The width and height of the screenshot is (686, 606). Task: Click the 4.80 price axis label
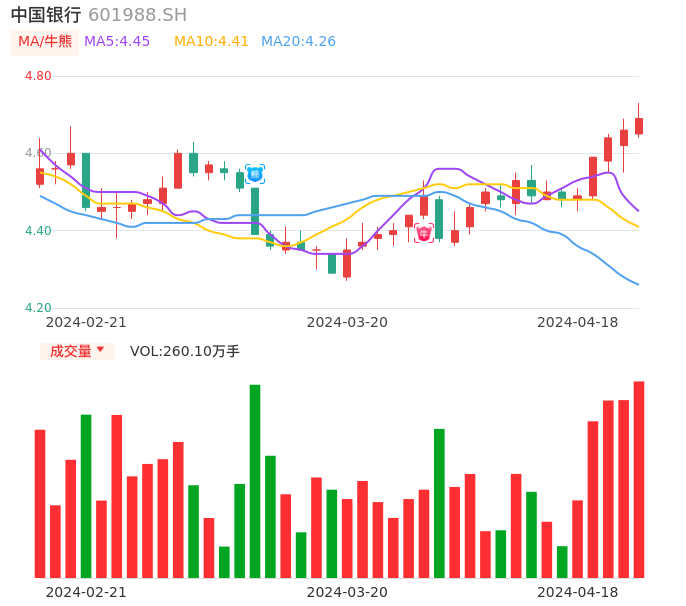(38, 76)
